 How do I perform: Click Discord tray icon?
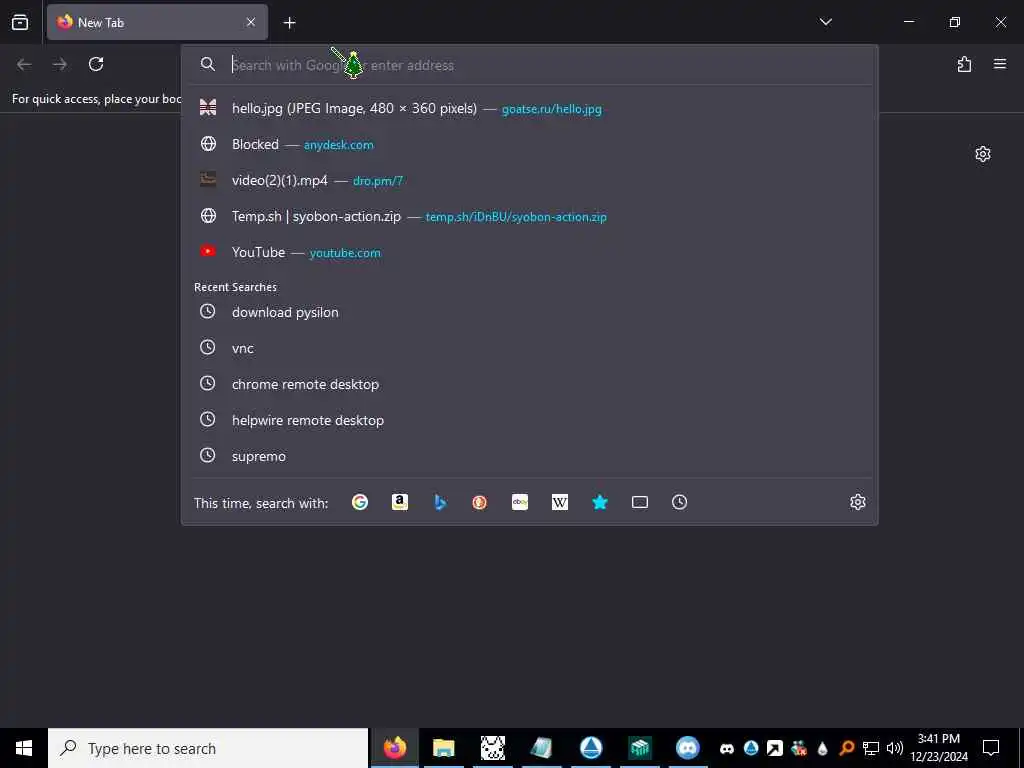[727, 748]
